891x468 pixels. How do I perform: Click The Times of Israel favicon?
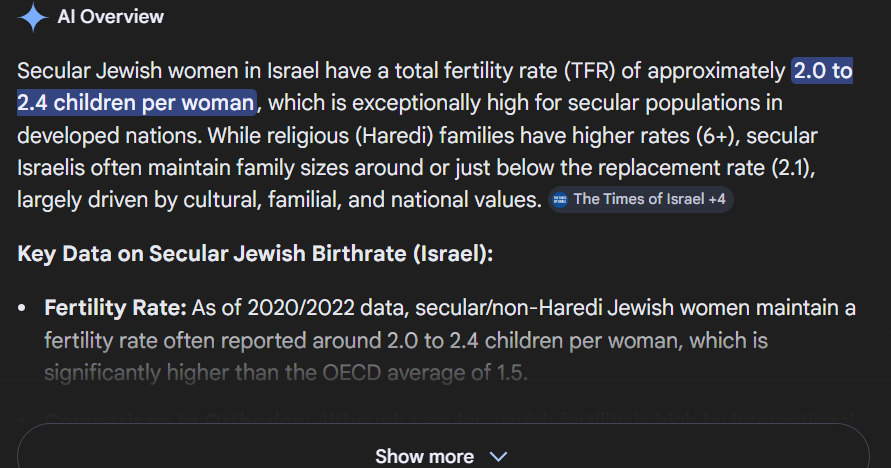(560, 199)
